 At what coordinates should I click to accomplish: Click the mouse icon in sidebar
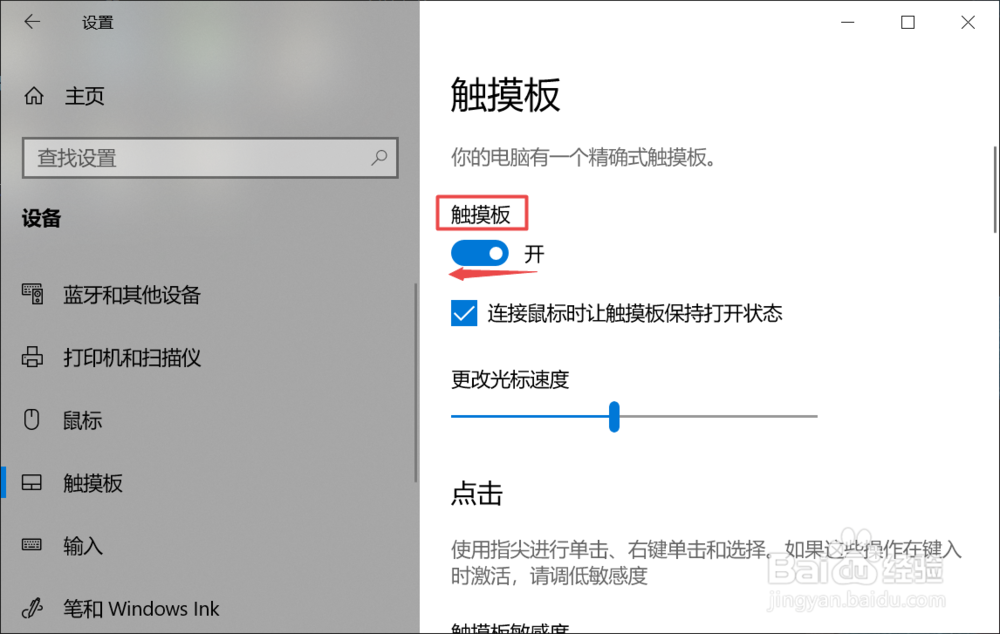pyautogui.click(x=32, y=420)
